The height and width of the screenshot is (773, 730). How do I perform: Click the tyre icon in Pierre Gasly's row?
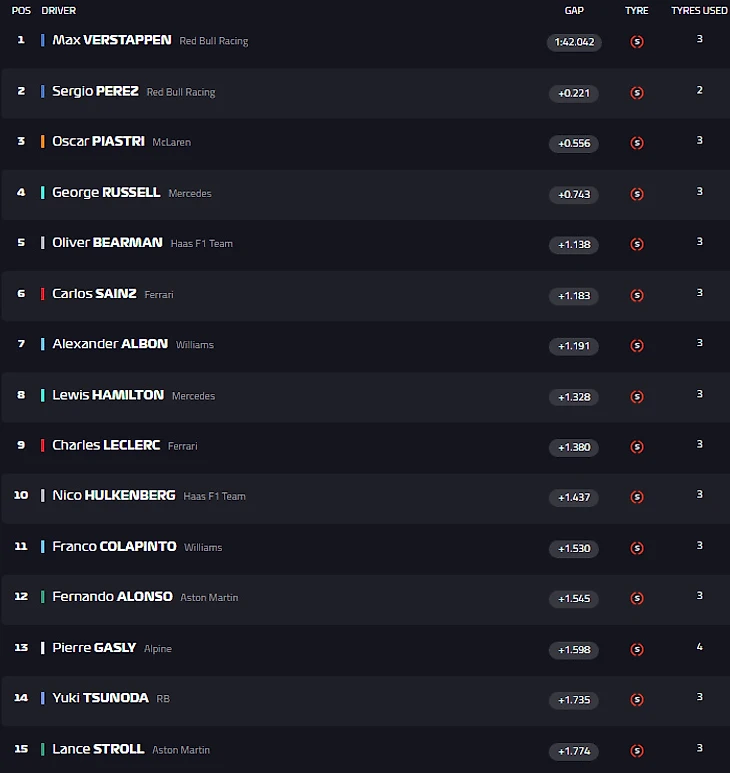tap(637, 649)
